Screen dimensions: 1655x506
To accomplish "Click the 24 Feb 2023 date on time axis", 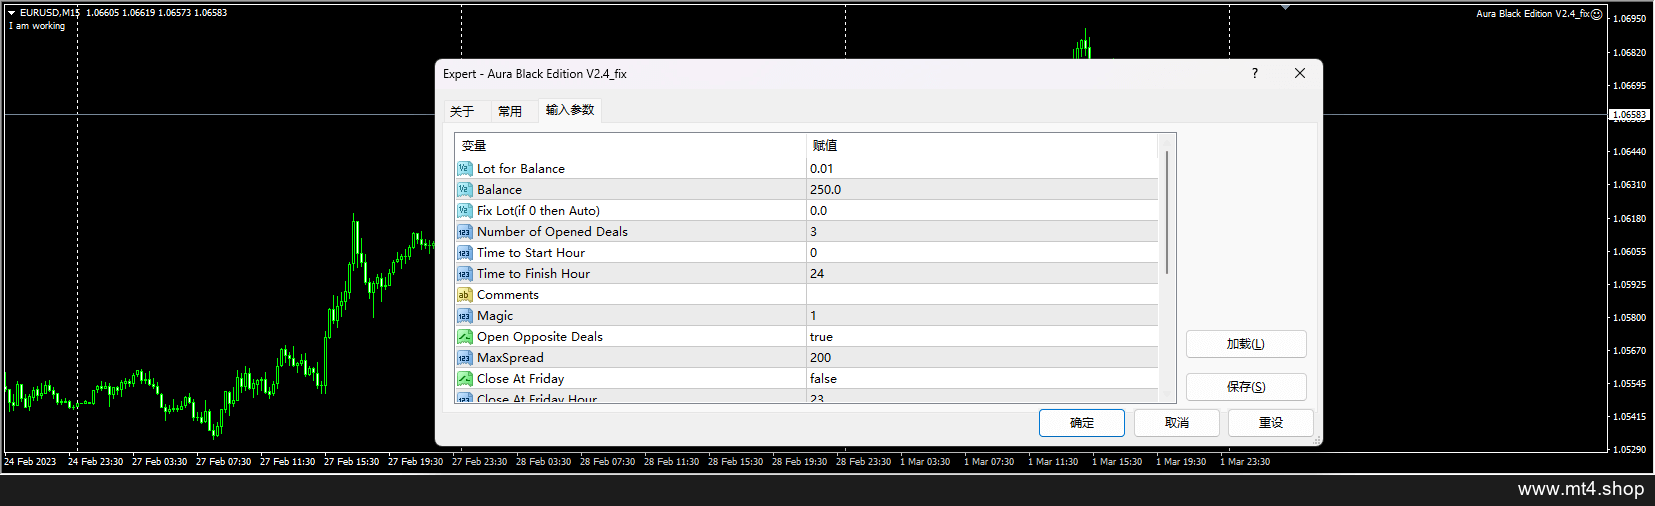I will [30, 462].
